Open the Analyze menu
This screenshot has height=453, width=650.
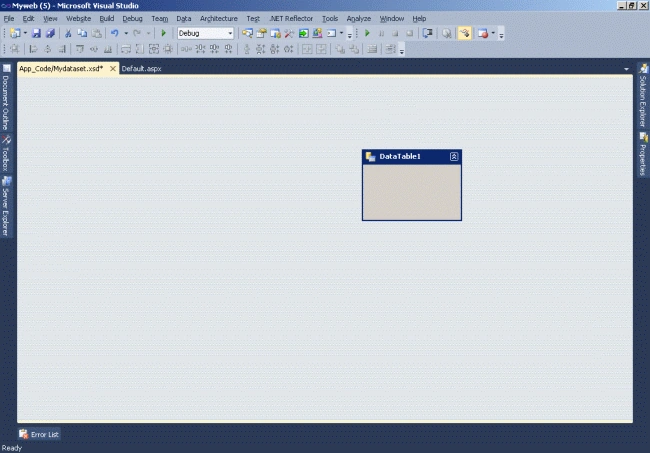pos(359,19)
